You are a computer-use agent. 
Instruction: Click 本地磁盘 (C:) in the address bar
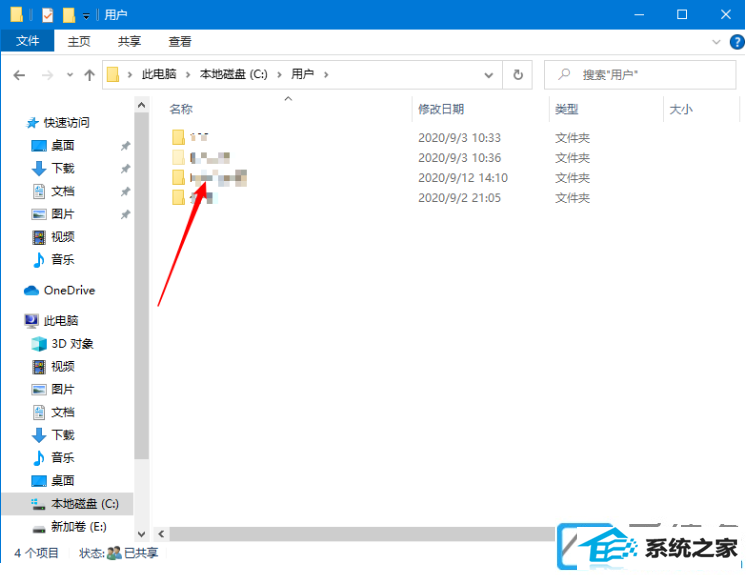pyautogui.click(x=234, y=74)
